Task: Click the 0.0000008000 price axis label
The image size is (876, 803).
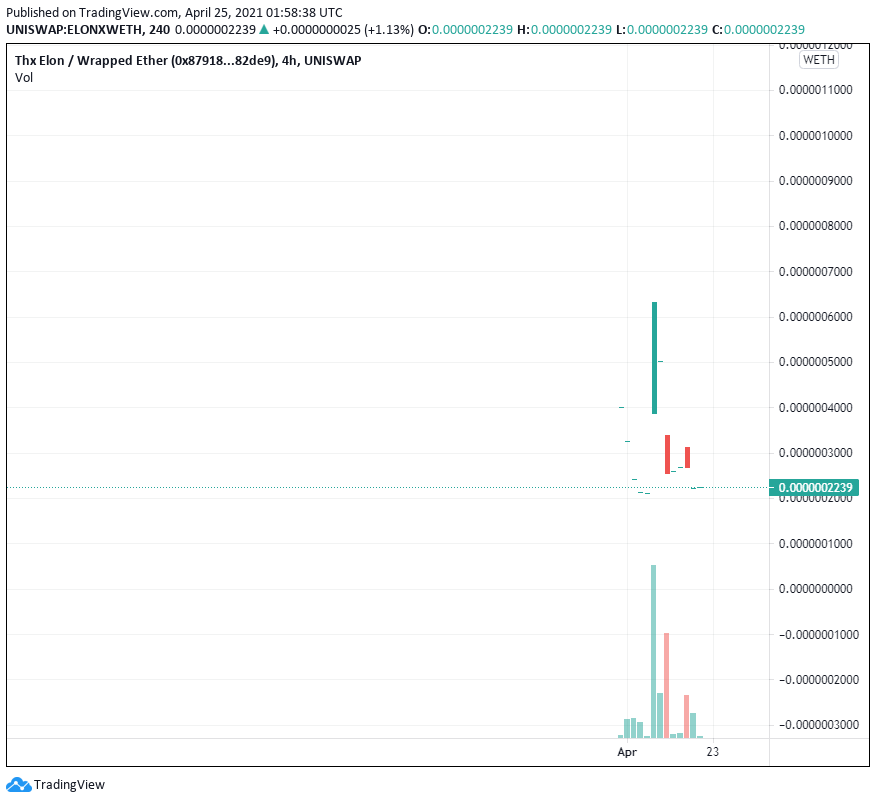Action: click(x=816, y=226)
